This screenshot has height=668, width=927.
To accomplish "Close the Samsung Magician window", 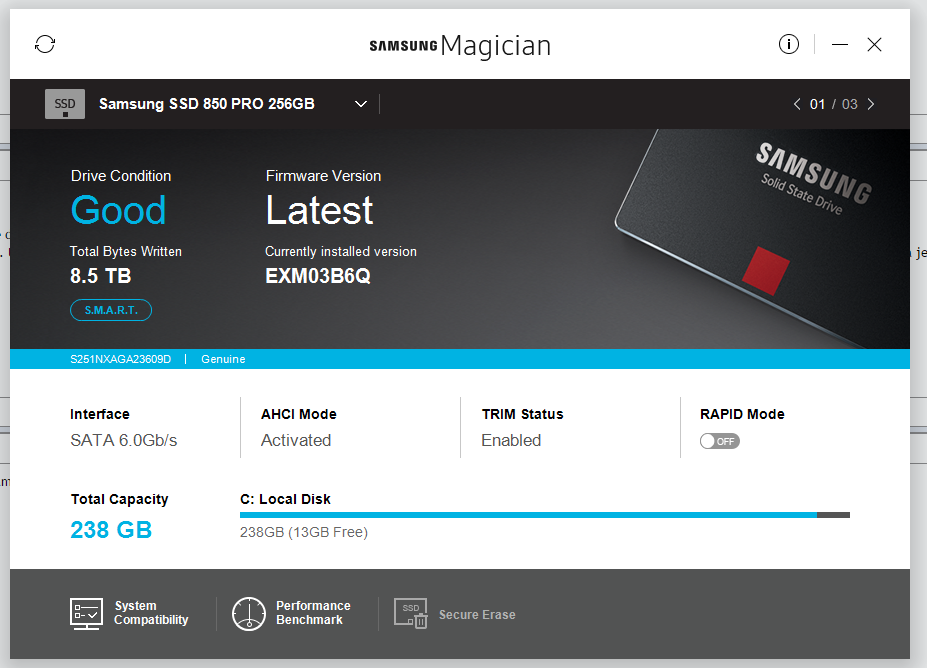I will coord(874,44).
